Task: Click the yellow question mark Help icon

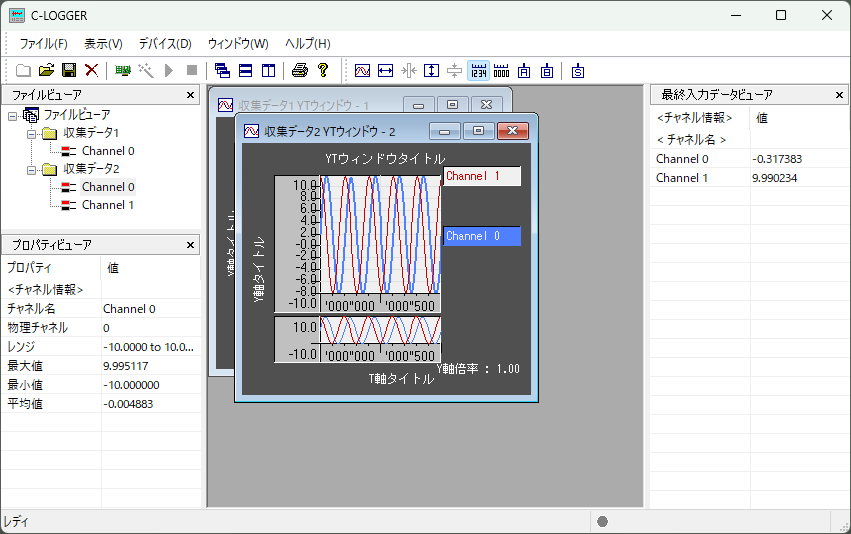Action: 322,70
